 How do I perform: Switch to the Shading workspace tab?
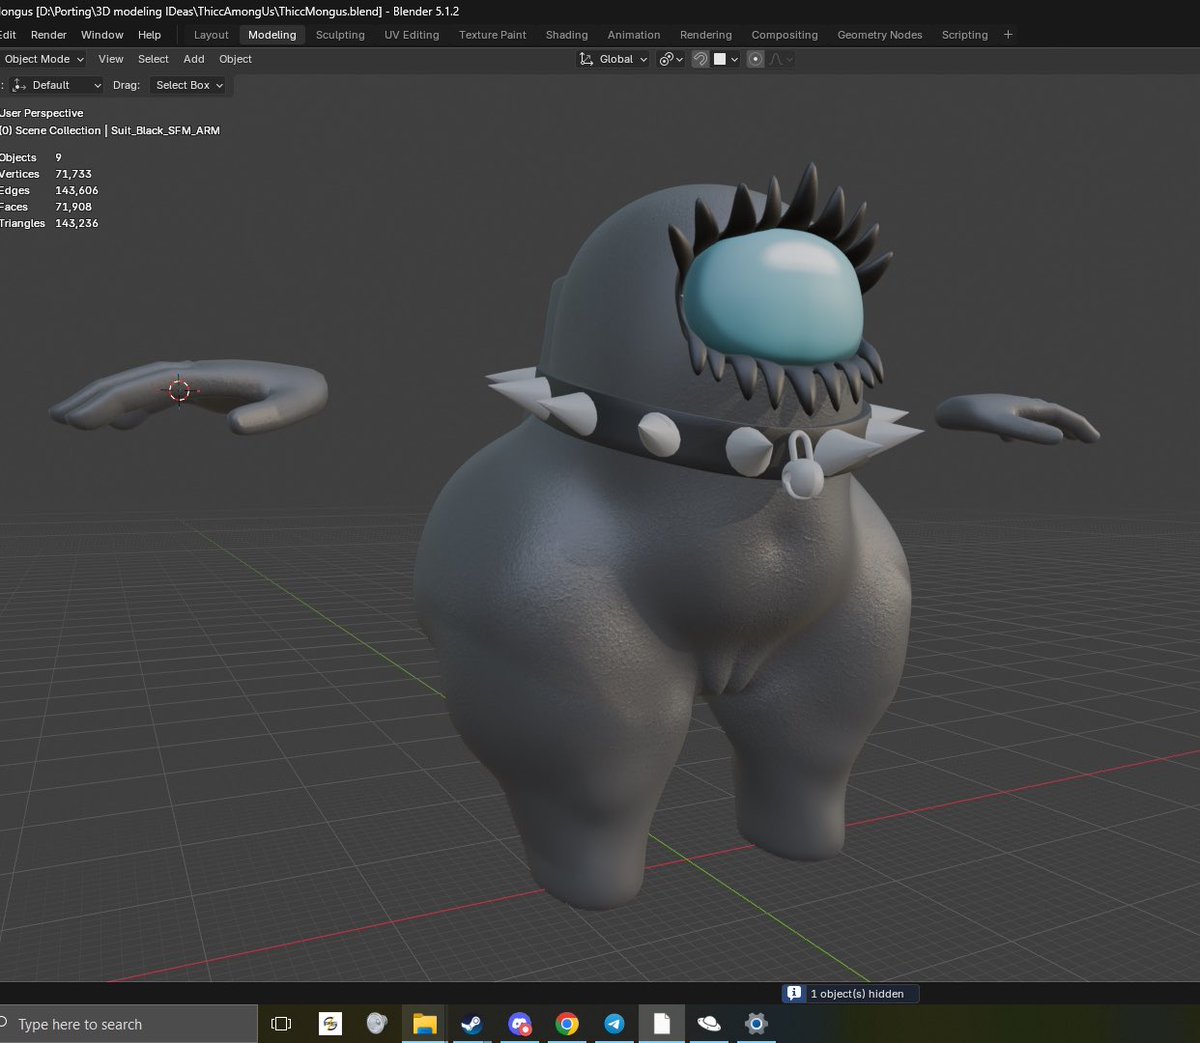567,35
